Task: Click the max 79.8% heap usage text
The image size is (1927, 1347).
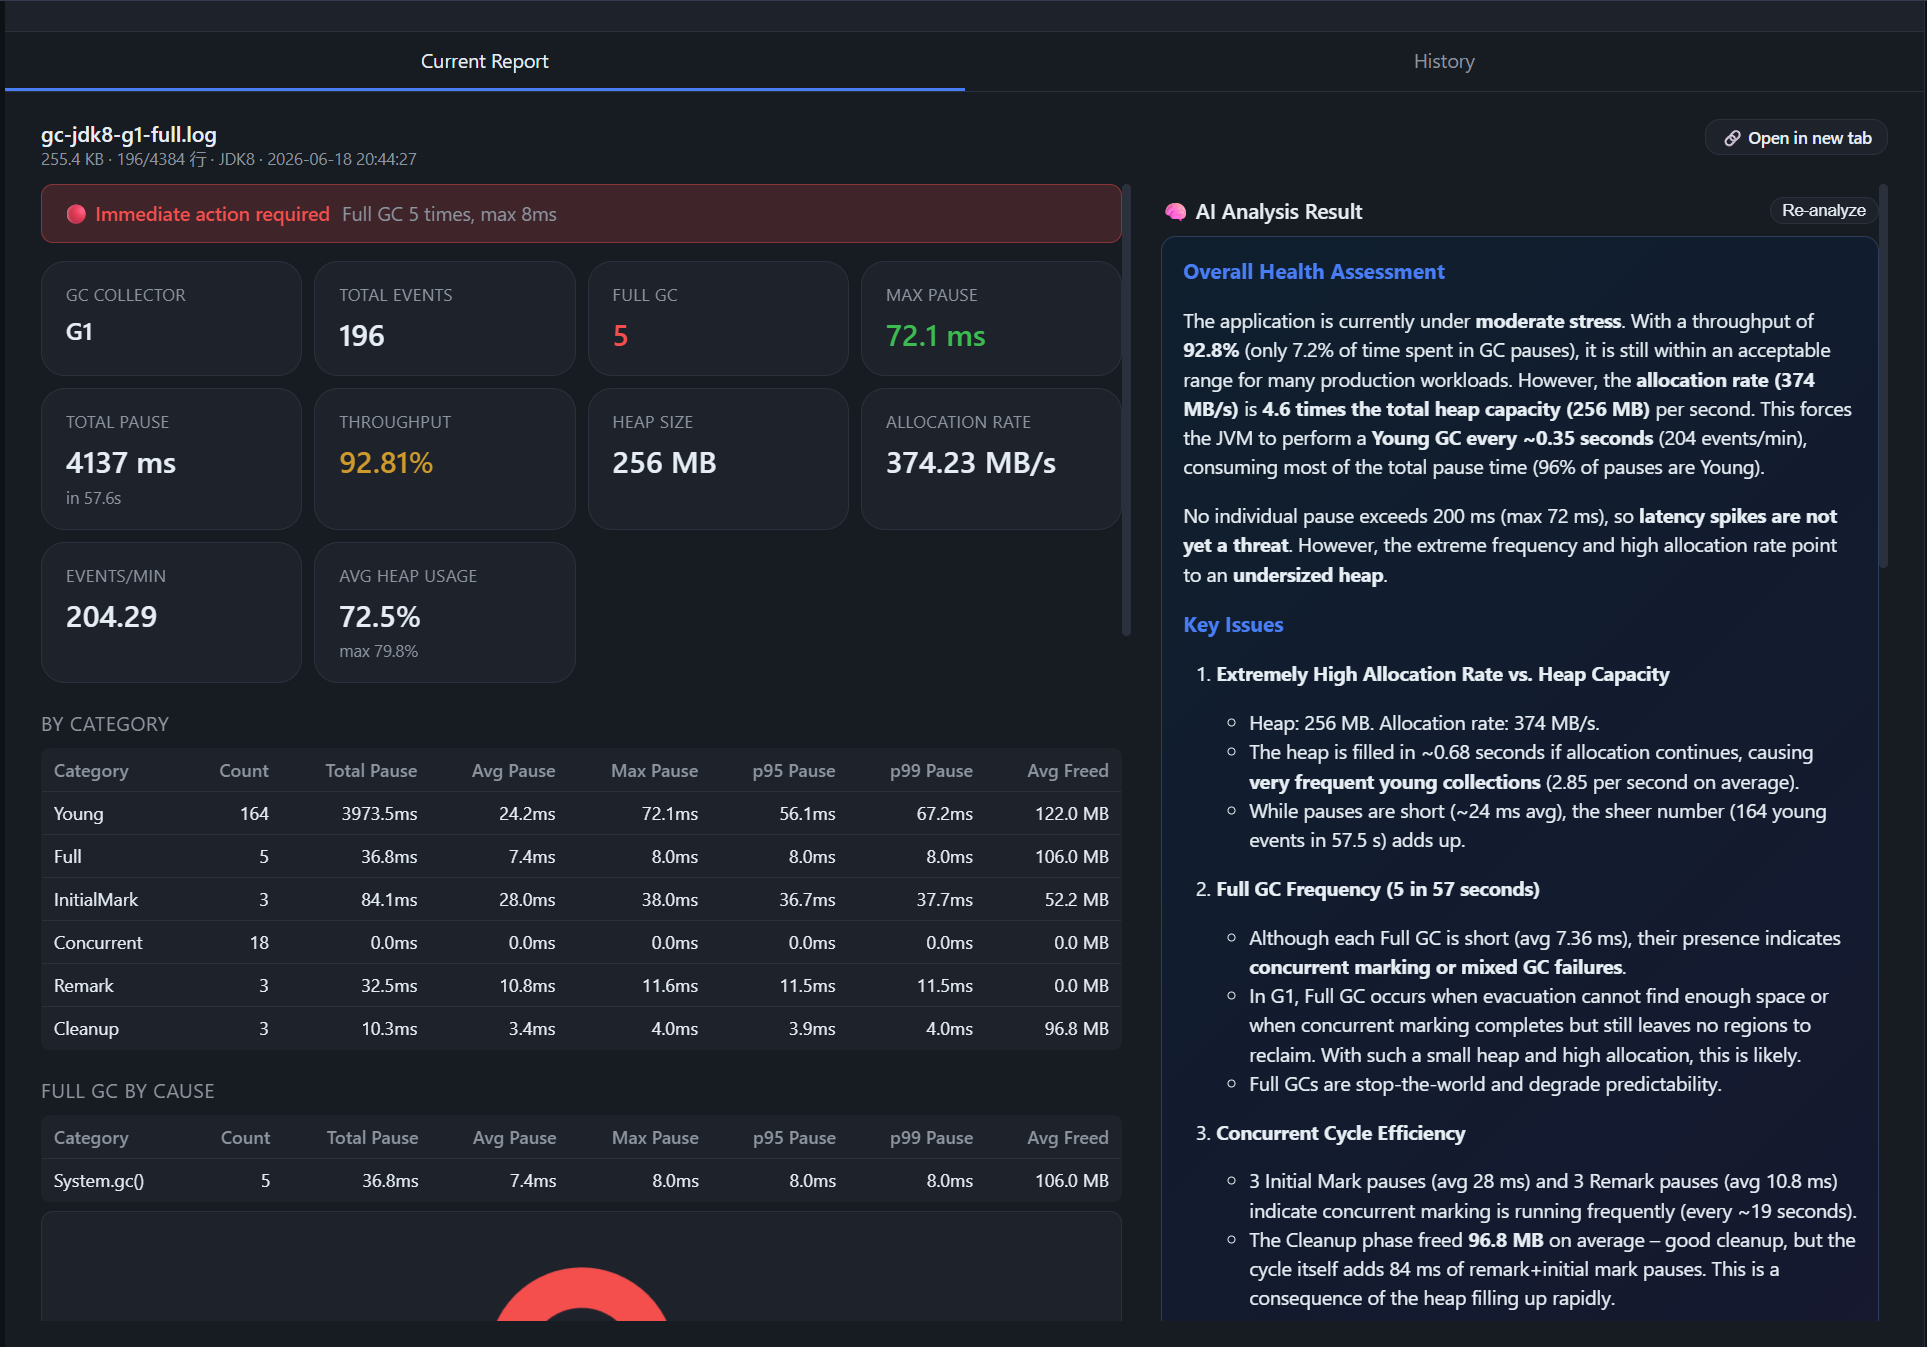Action: 378,651
